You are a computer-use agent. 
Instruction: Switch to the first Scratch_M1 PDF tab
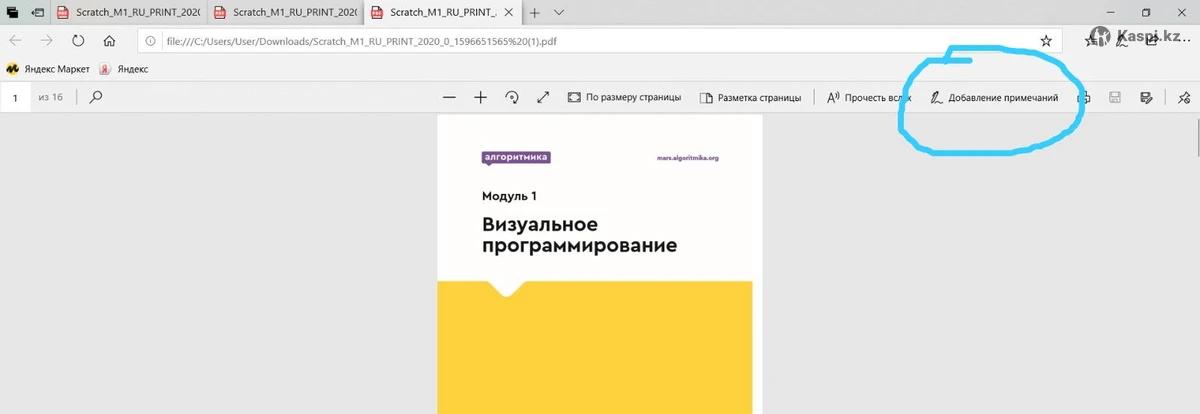[128, 13]
